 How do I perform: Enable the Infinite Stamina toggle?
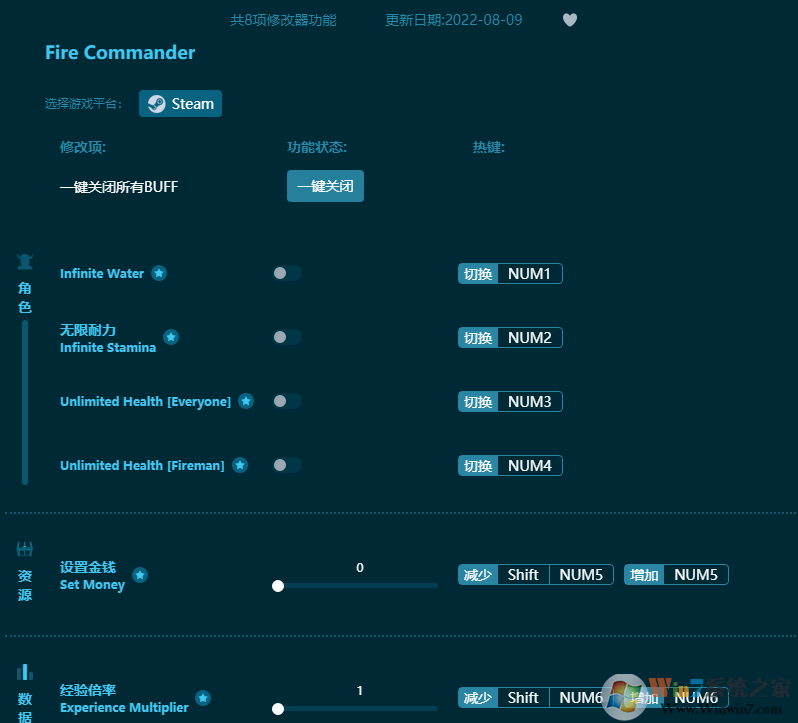pyautogui.click(x=287, y=337)
